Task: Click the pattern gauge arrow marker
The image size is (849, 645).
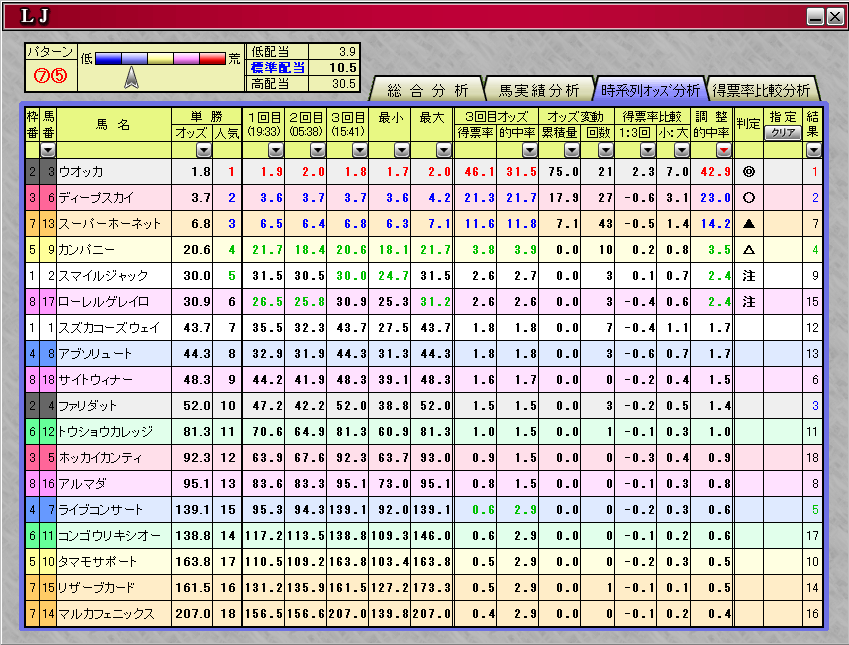Action: (132, 77)
